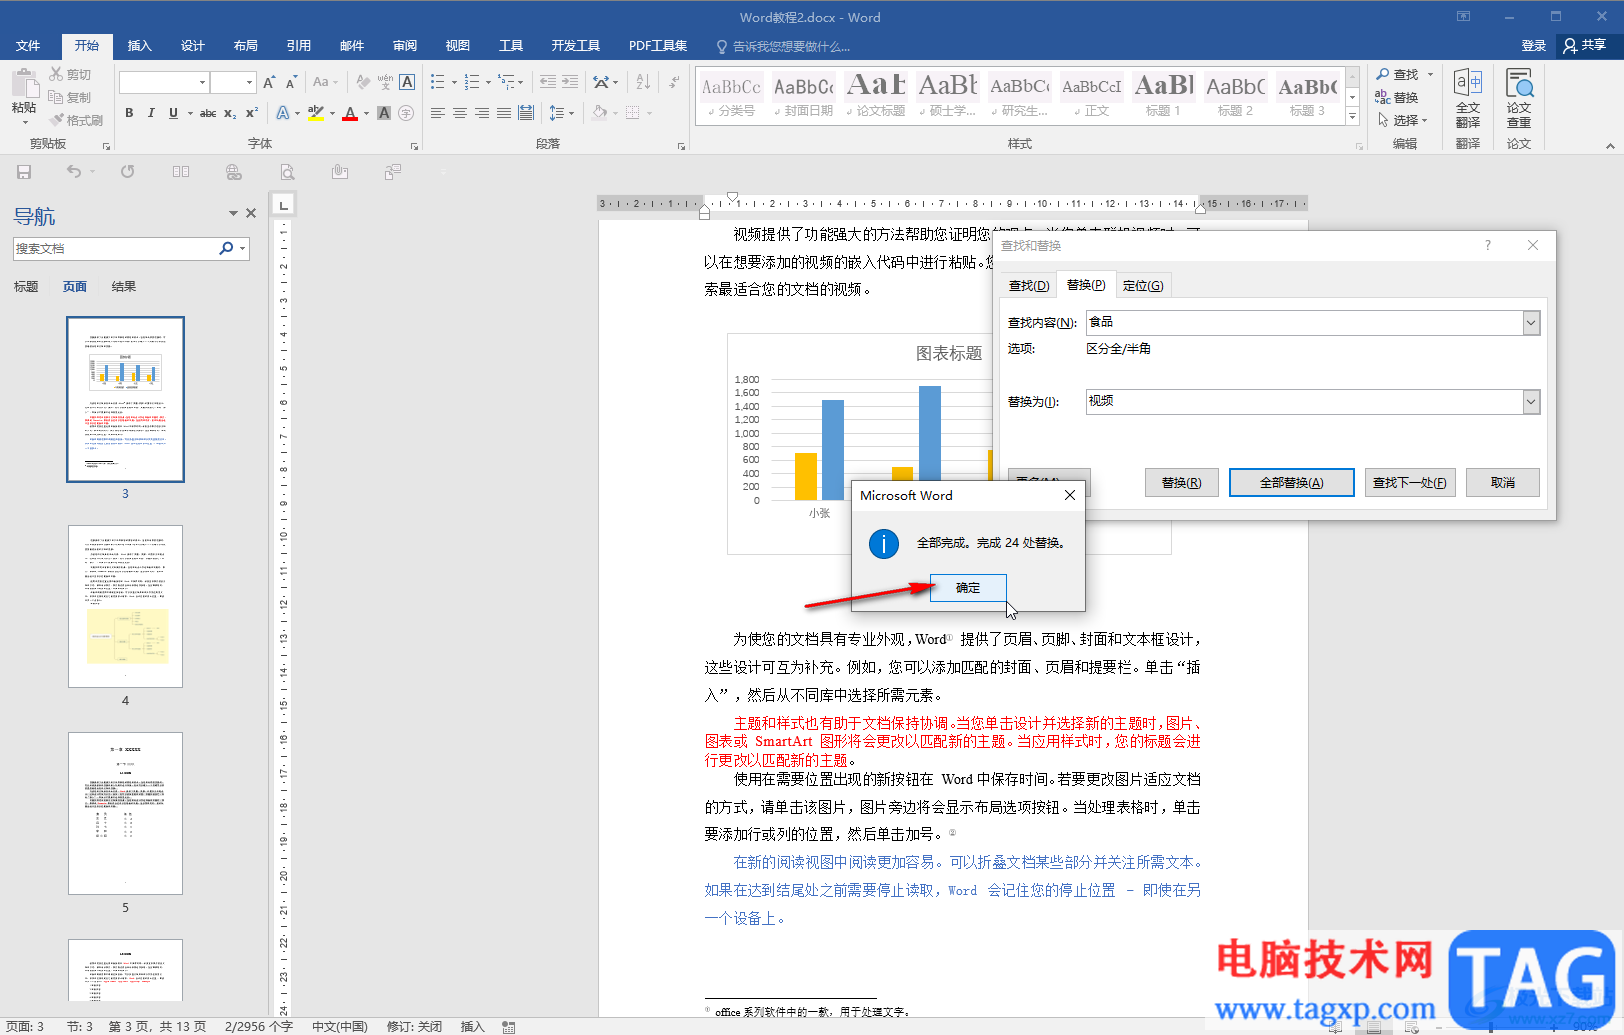Click the increase indent icon

(x=571, y=82)
